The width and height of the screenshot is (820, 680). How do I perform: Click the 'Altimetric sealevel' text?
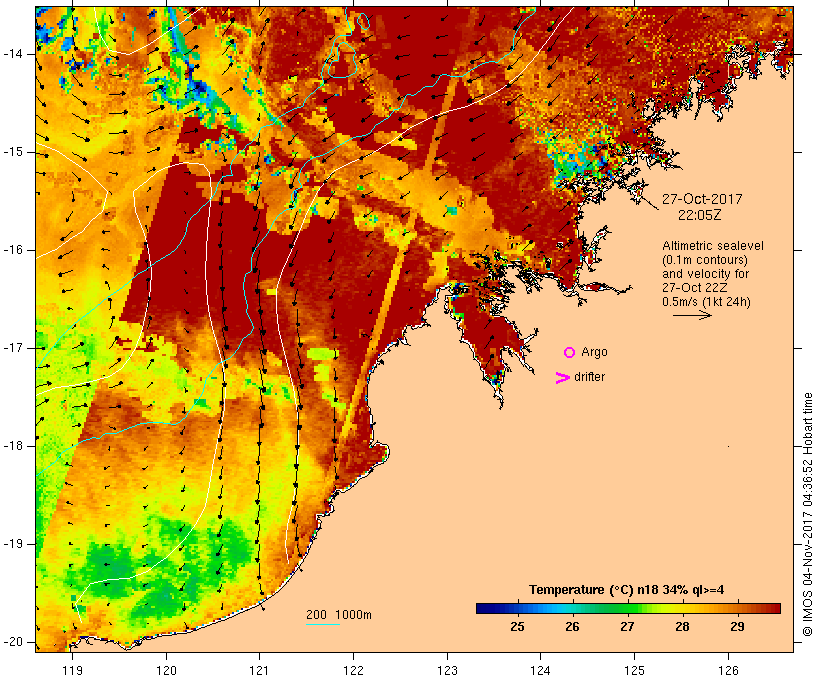[x=713, y=246]
